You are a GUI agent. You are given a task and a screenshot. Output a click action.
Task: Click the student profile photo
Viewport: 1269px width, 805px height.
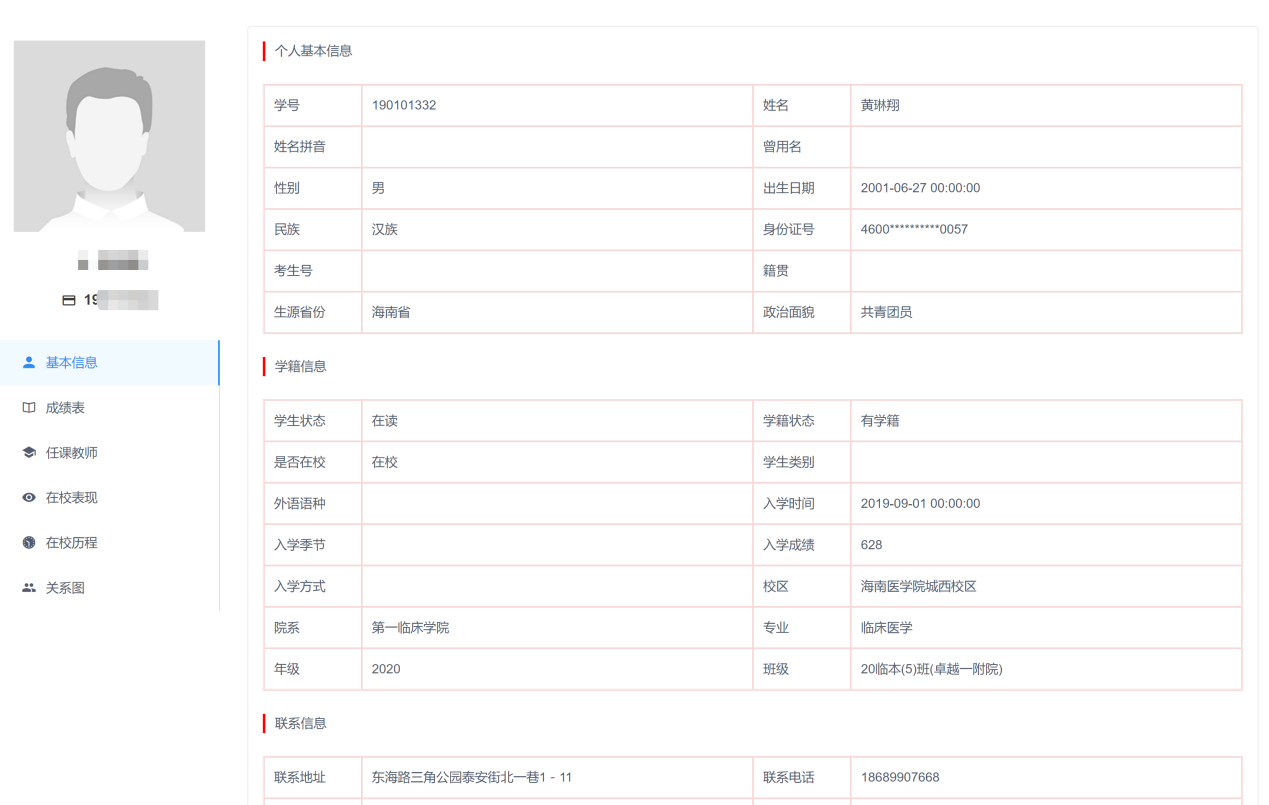109,136
